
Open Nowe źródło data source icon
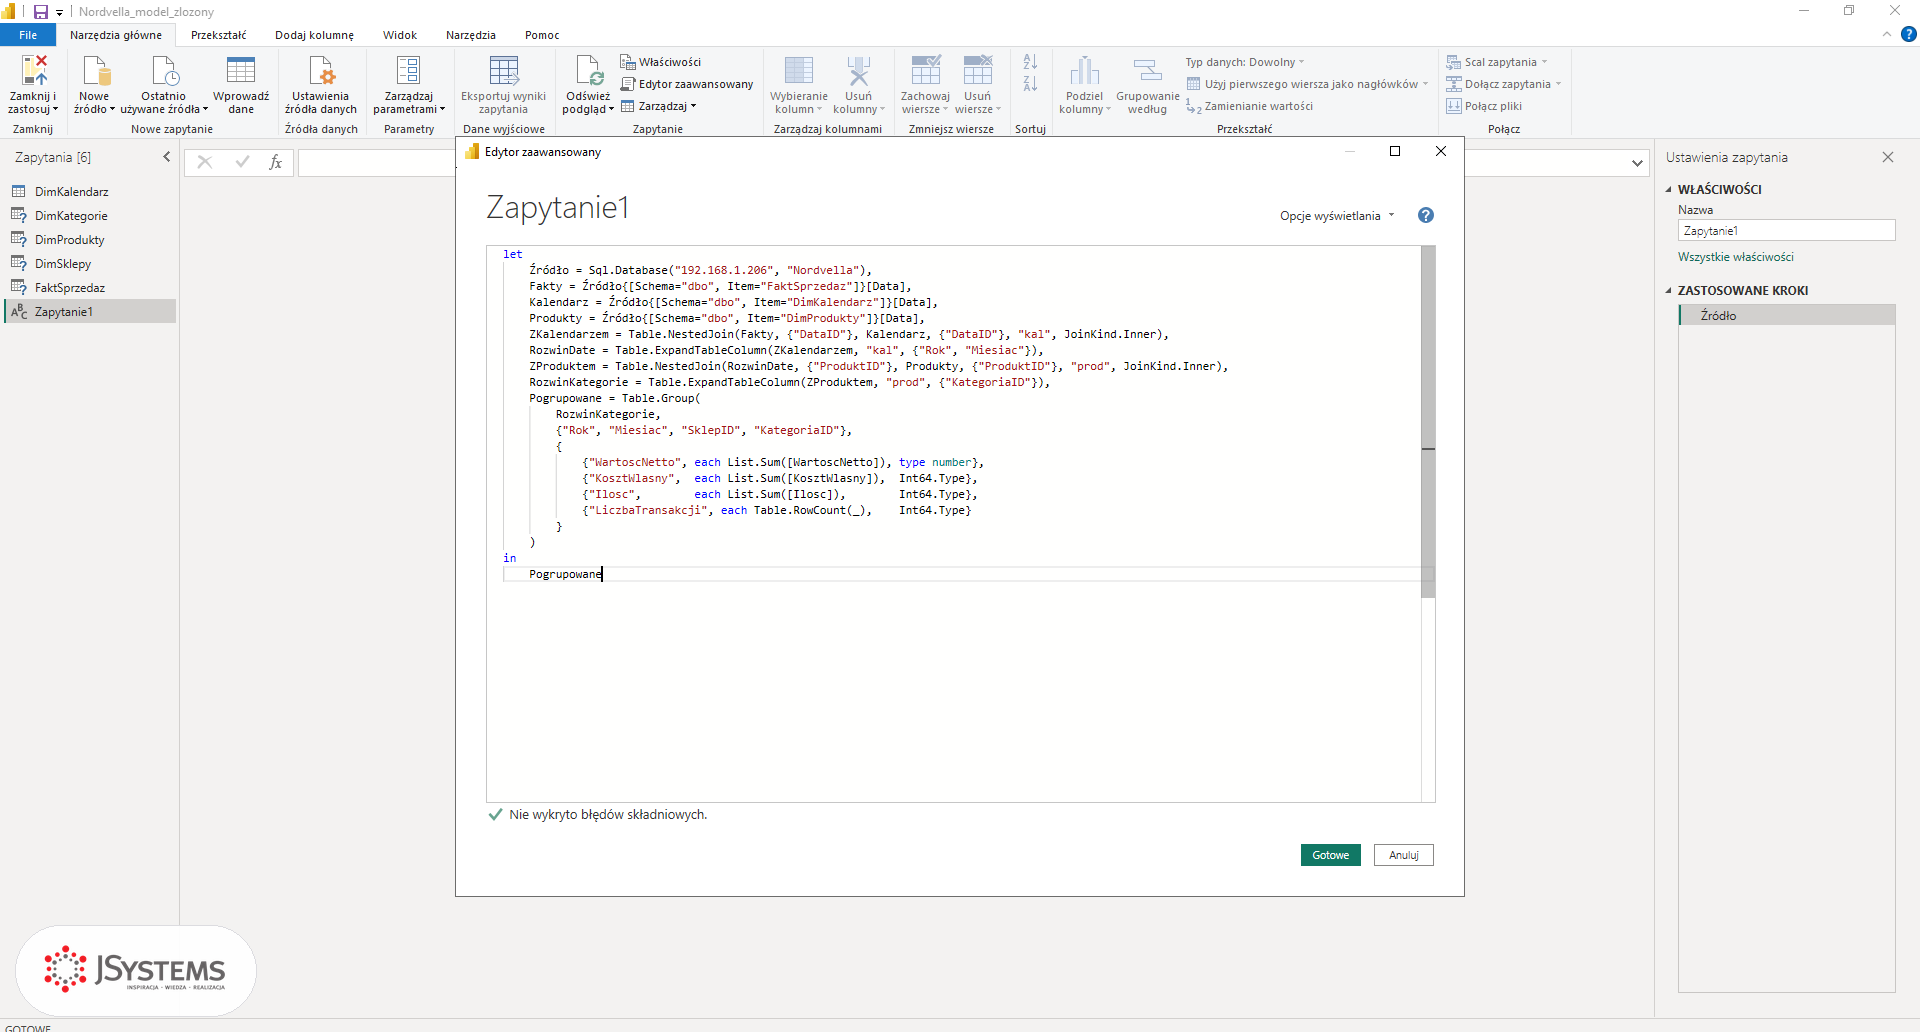click(95, 71)
